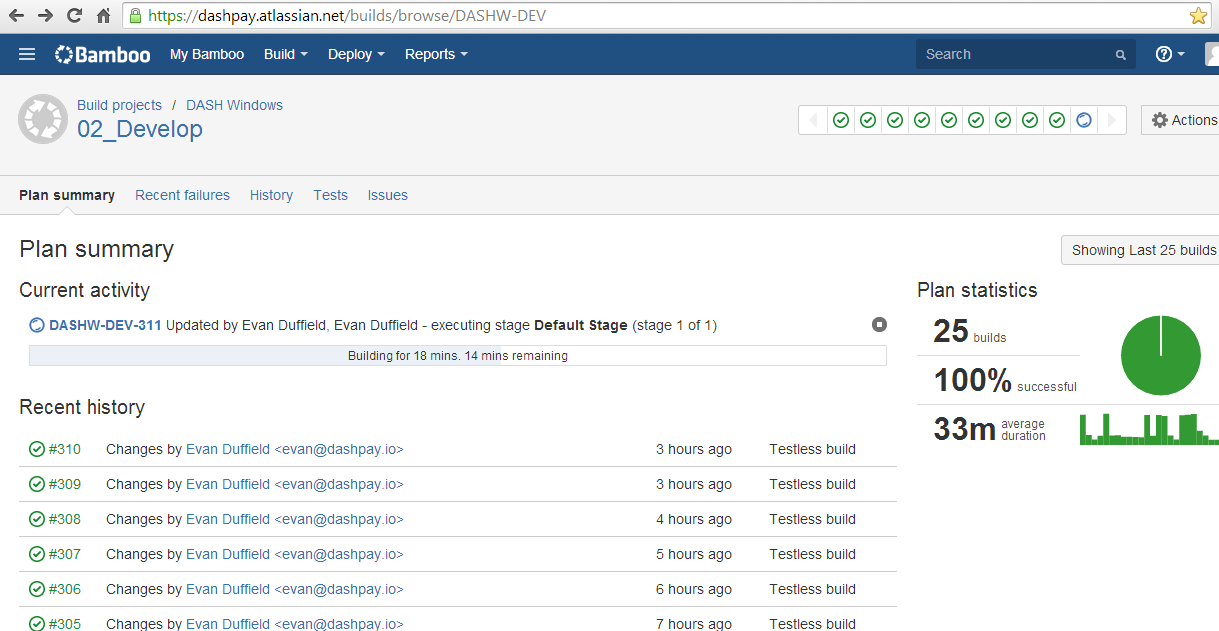Image resolution: width=1219 pixels, height=631 pixels.
Task: Open the DASHW-DEV-311 build link
Action: (x=105, y=325)
